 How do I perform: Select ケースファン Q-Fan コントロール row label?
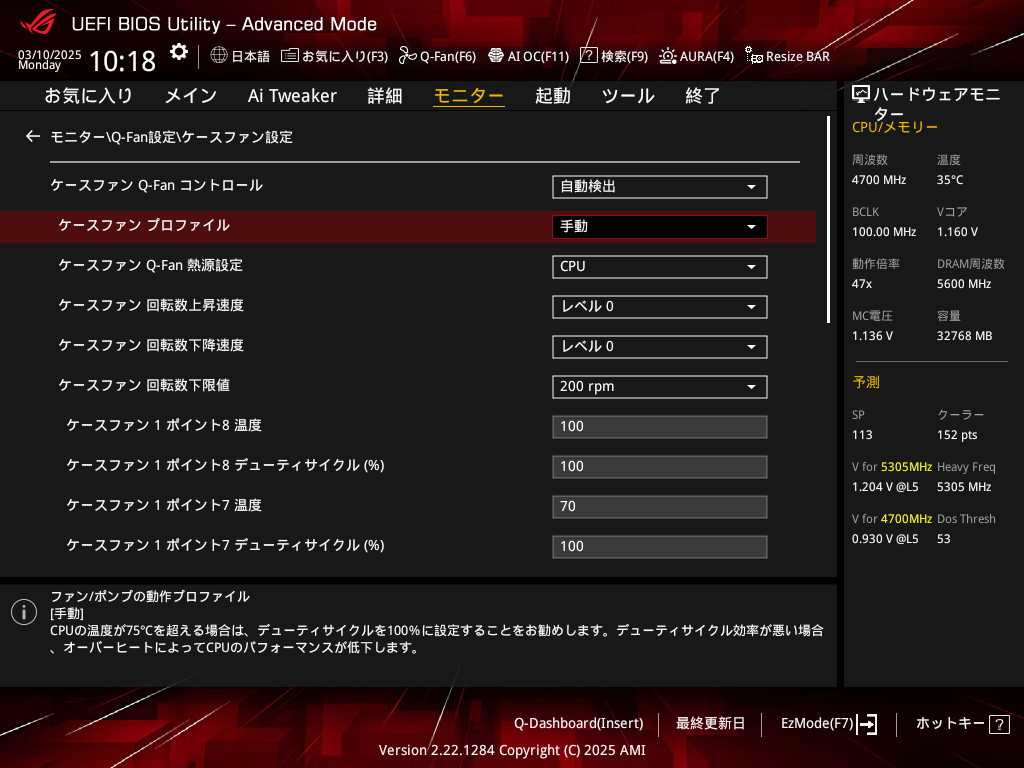point(157,185)
